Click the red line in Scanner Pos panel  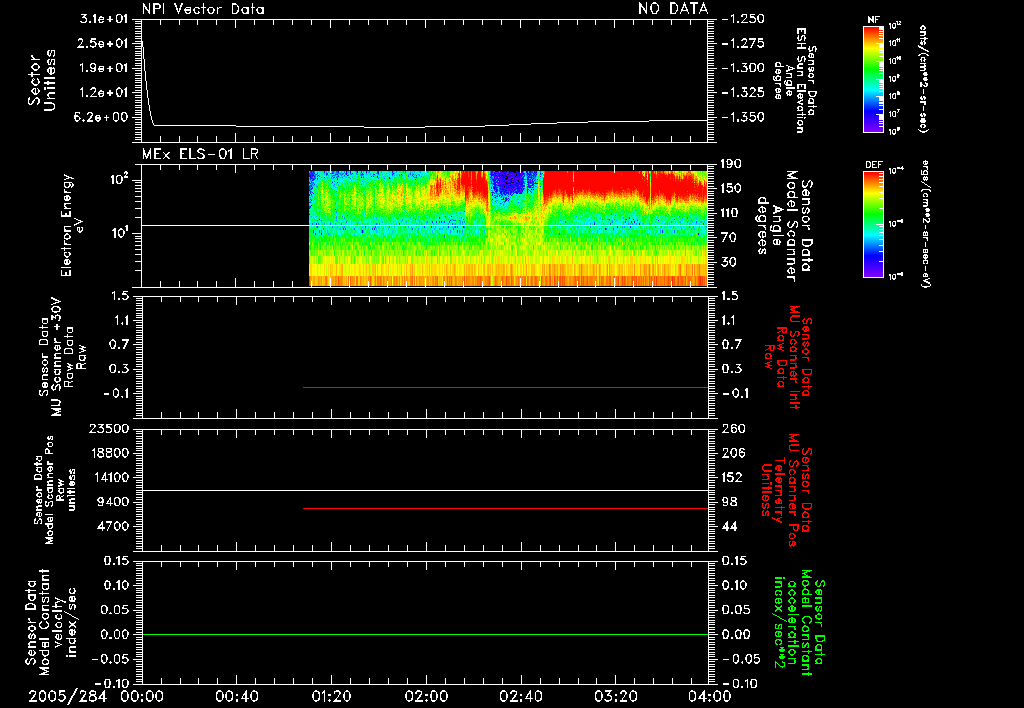click(x=505, y=508)
